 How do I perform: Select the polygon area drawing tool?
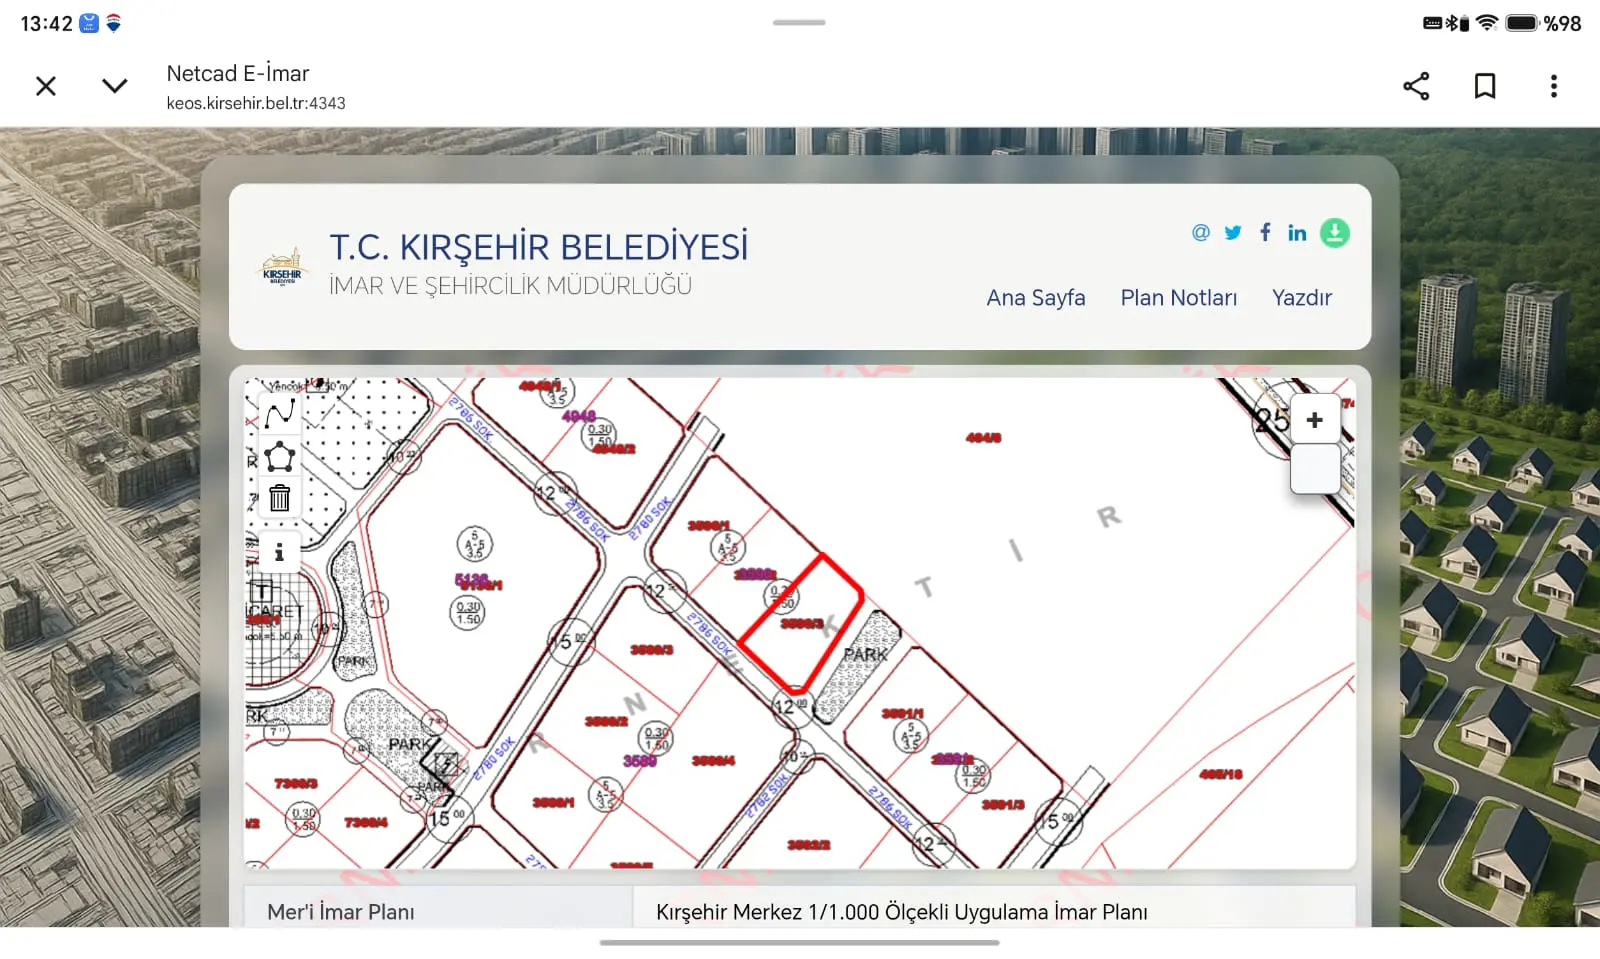pos(280,456)
